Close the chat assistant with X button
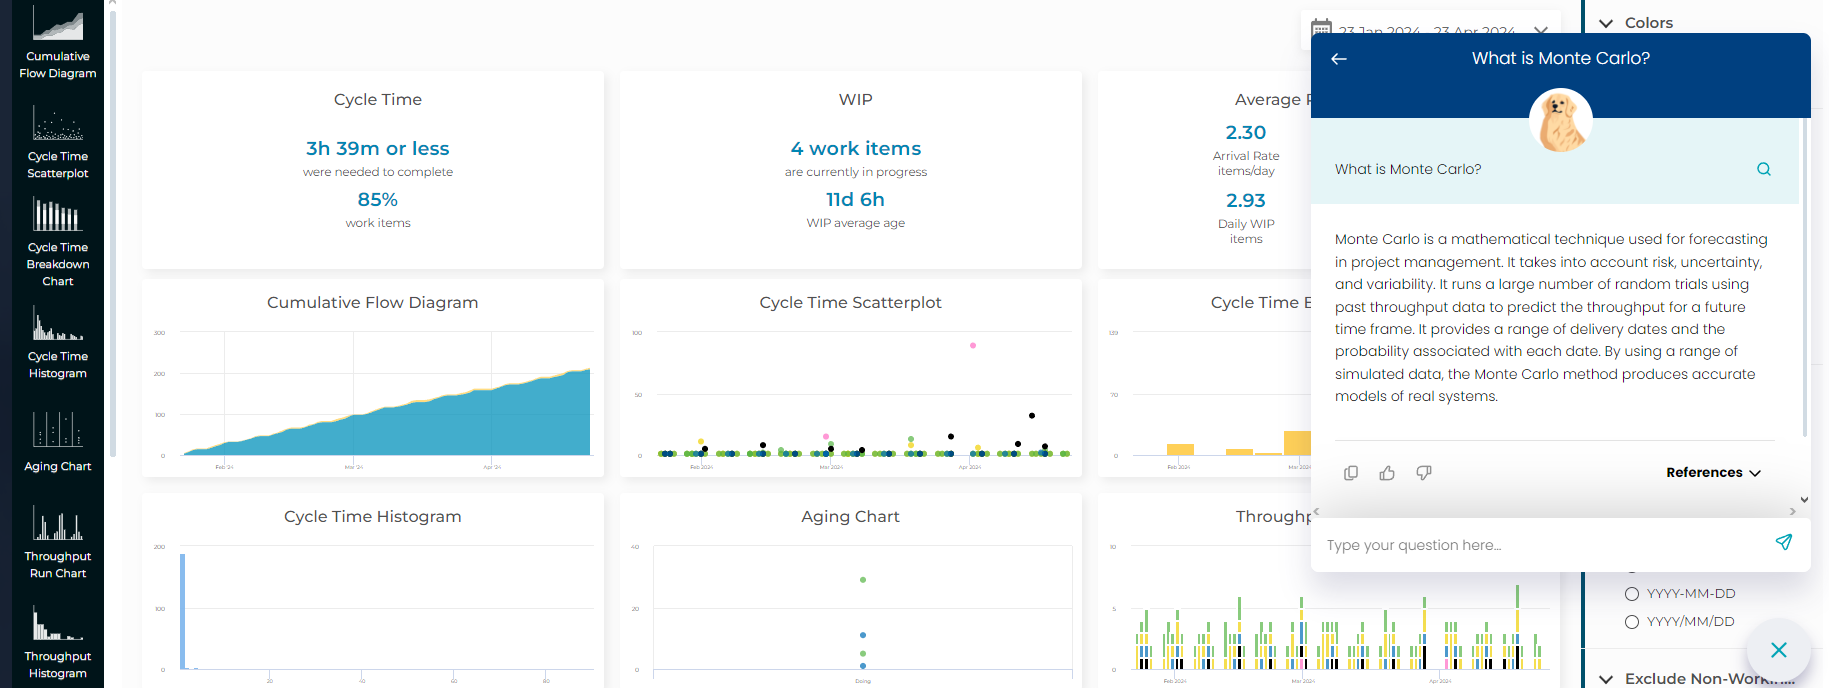This screenshot has width=1829, height=688. (1778, 650)
